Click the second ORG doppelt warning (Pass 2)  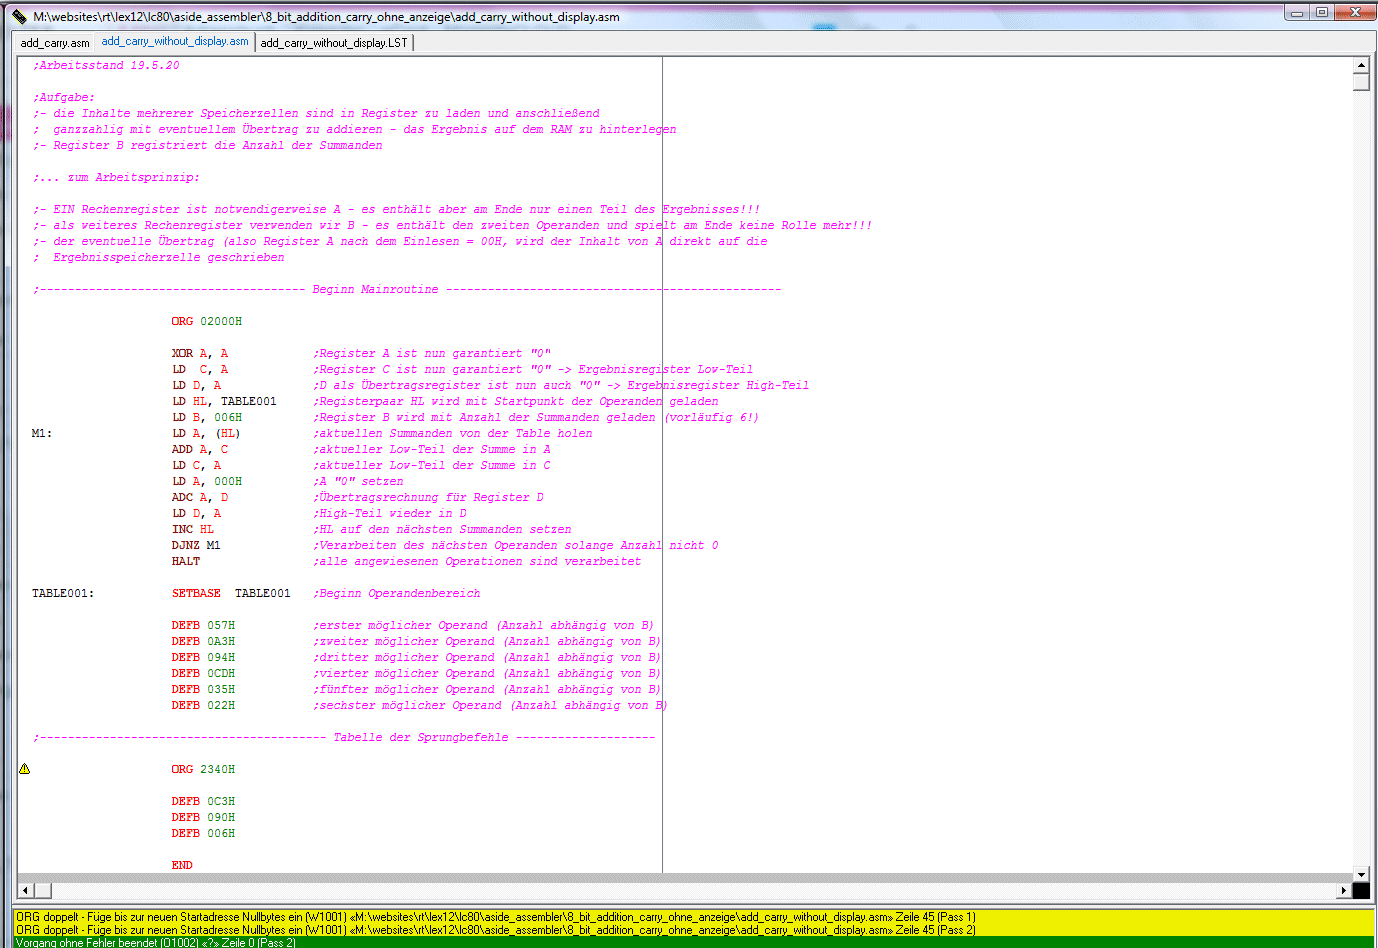[495, 930]
